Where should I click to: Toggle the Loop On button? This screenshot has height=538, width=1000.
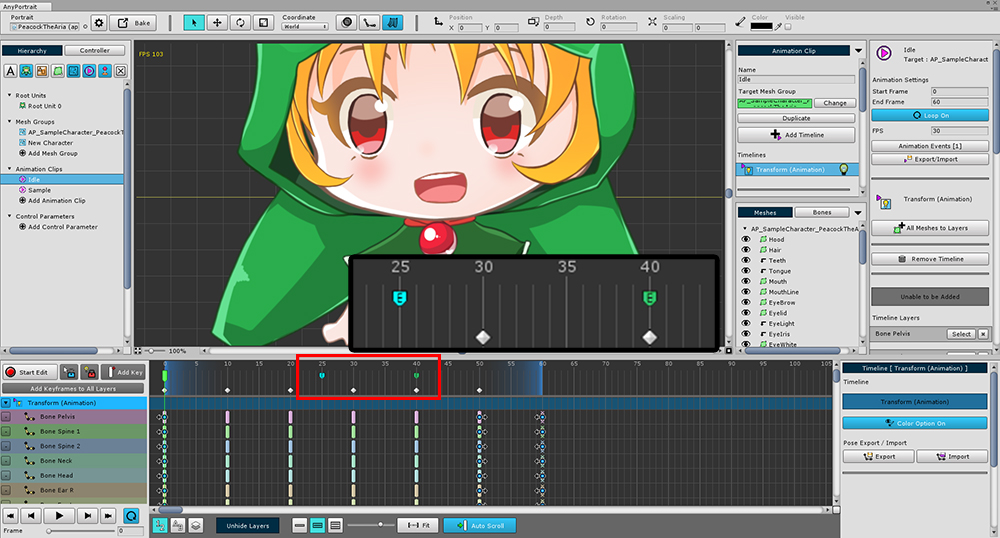930,115
